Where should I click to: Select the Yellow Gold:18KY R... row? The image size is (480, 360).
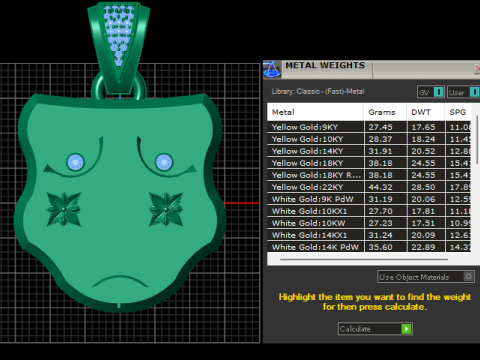369,175
